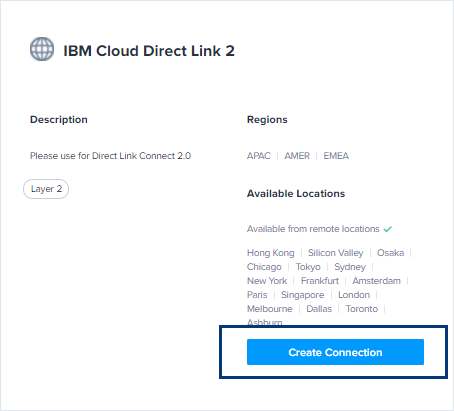Viewport: 454px width, 411px height.
Task: Click the Hong Kong location
Action: tap(271, 253)
